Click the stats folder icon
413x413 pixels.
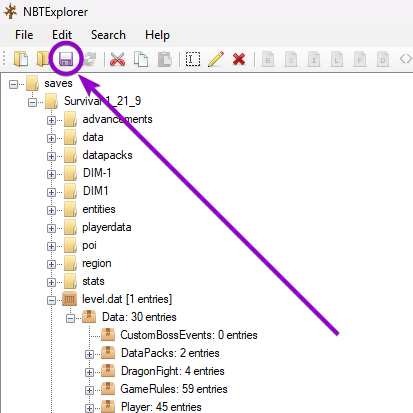70,281
